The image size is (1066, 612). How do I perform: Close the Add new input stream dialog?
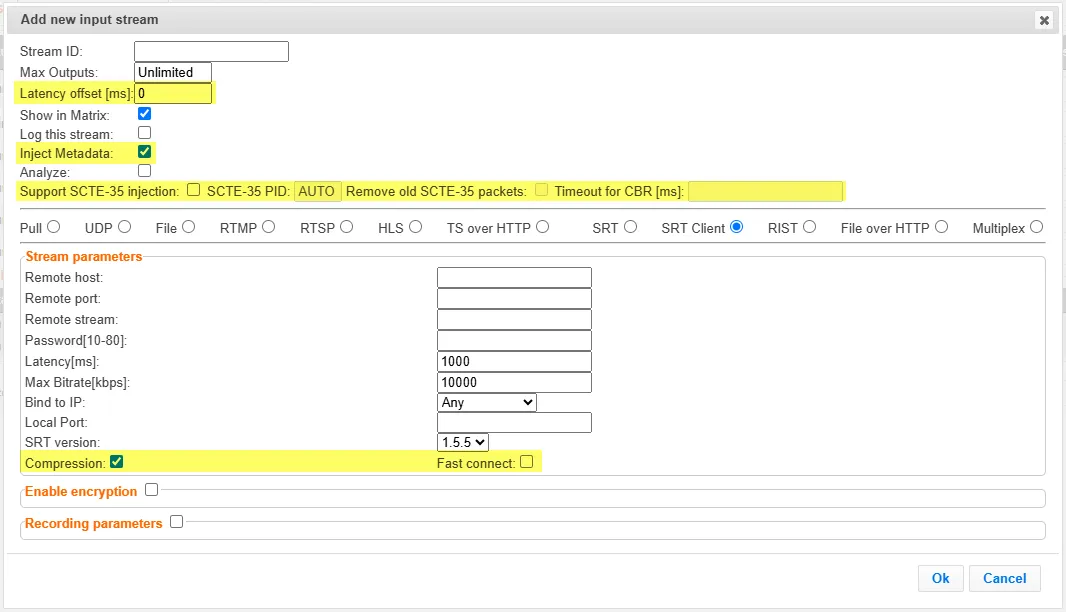1044,20
